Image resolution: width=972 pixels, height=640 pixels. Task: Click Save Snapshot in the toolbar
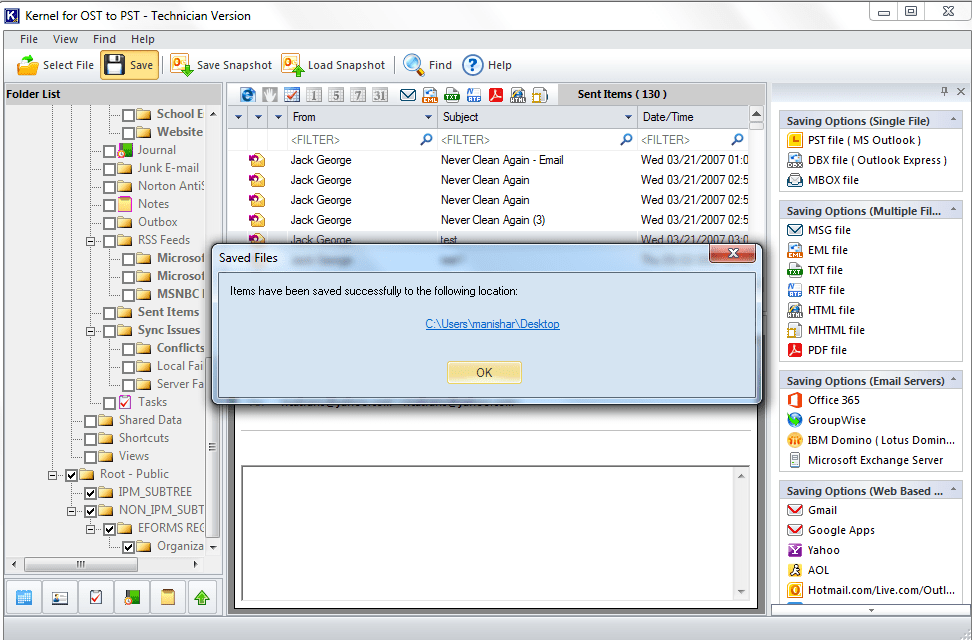pyautogui.click(x=221, y=65)
